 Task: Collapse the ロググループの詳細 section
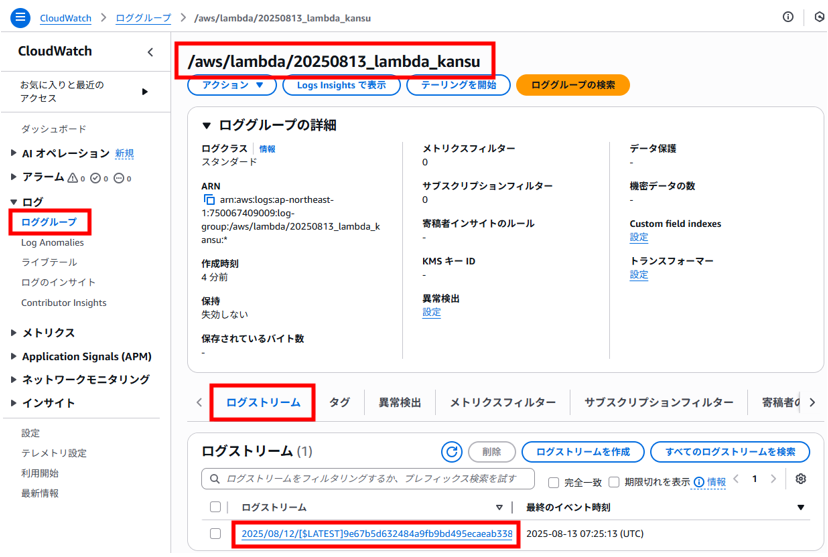(206, 126)
